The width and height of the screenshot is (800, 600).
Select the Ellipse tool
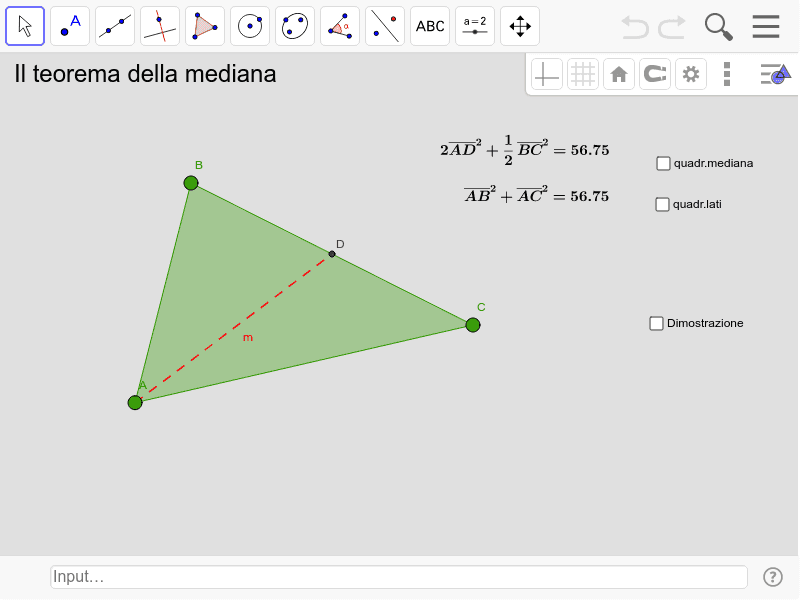pyautogui.click(x=295, y=26)
